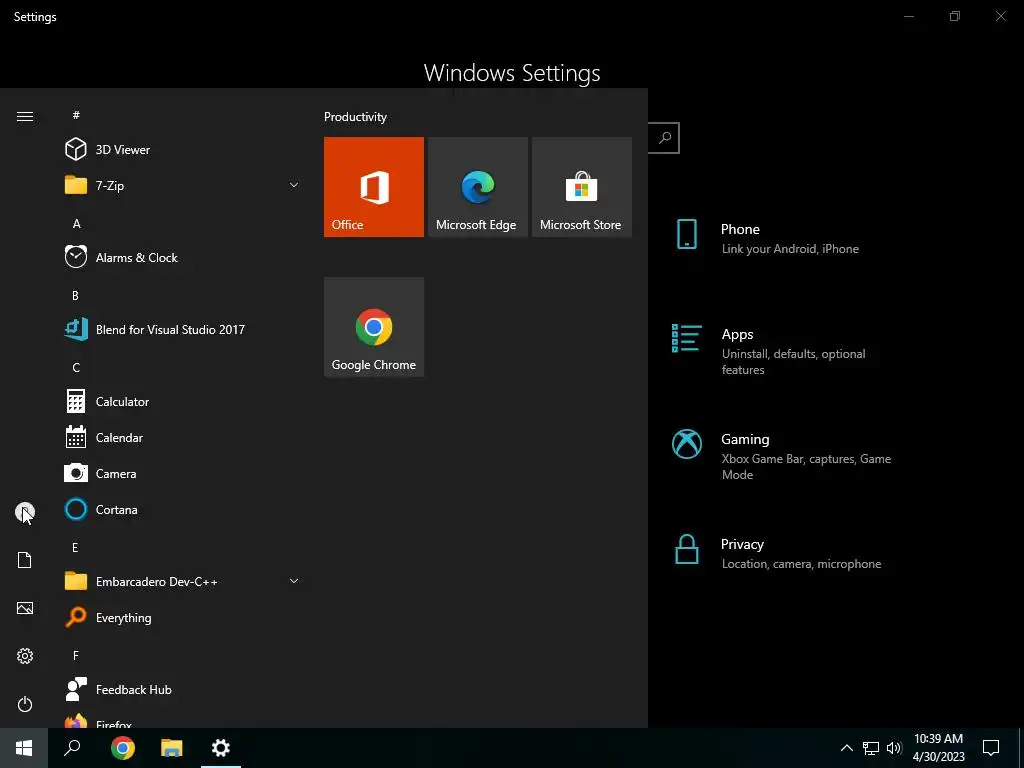Click the letter F section header

pyautogui.click(x=76, y=655)
